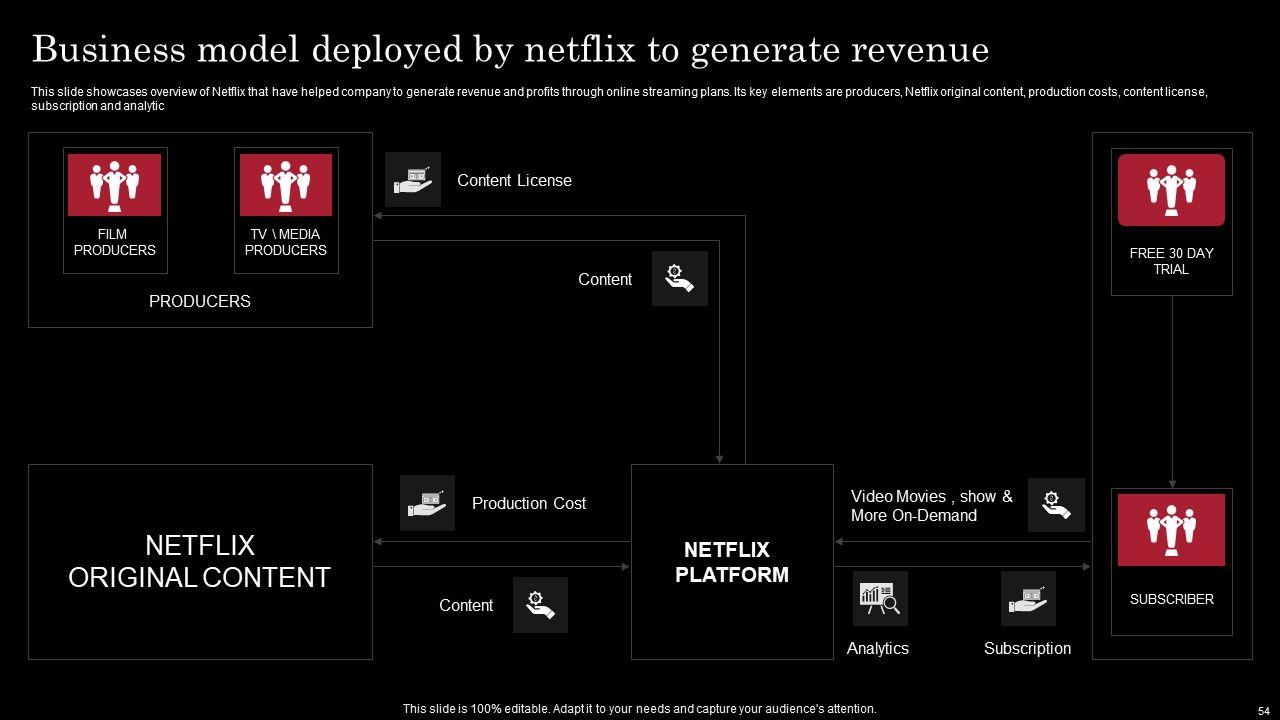Click the 'Subscription' label

click(1027, 648)
